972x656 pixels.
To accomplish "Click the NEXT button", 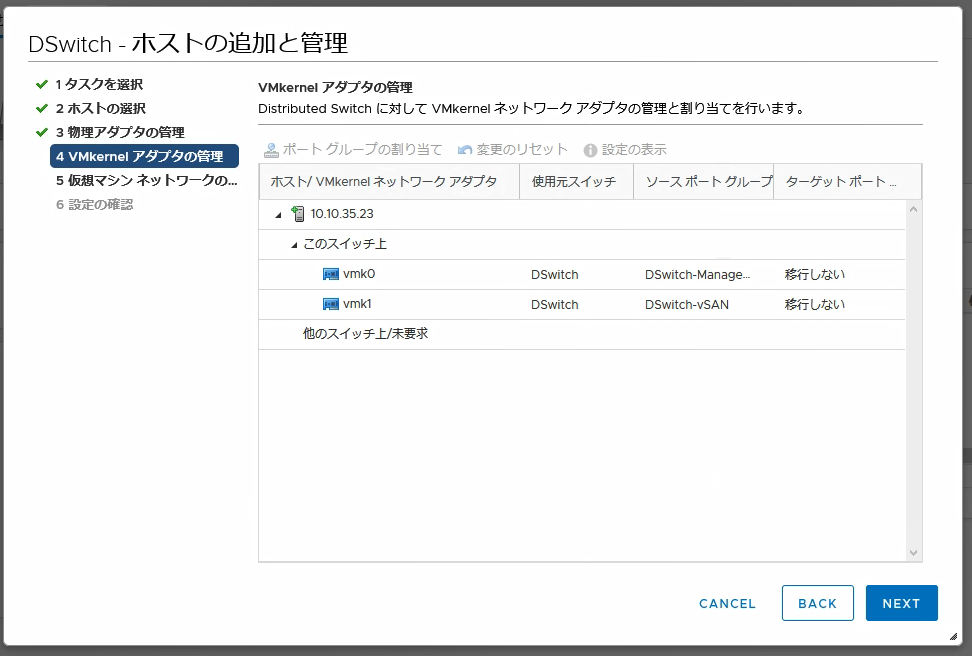I will tap(901, 603).
